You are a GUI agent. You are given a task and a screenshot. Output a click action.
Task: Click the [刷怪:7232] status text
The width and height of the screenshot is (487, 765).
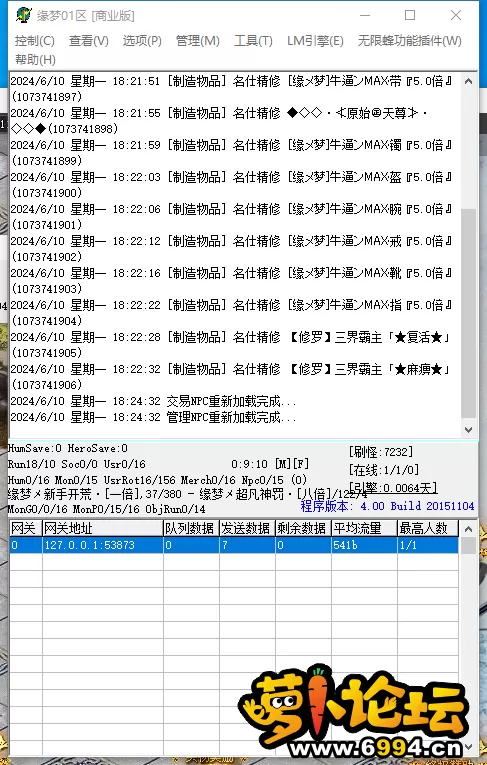pyautogui.click(x=381, y=452)
